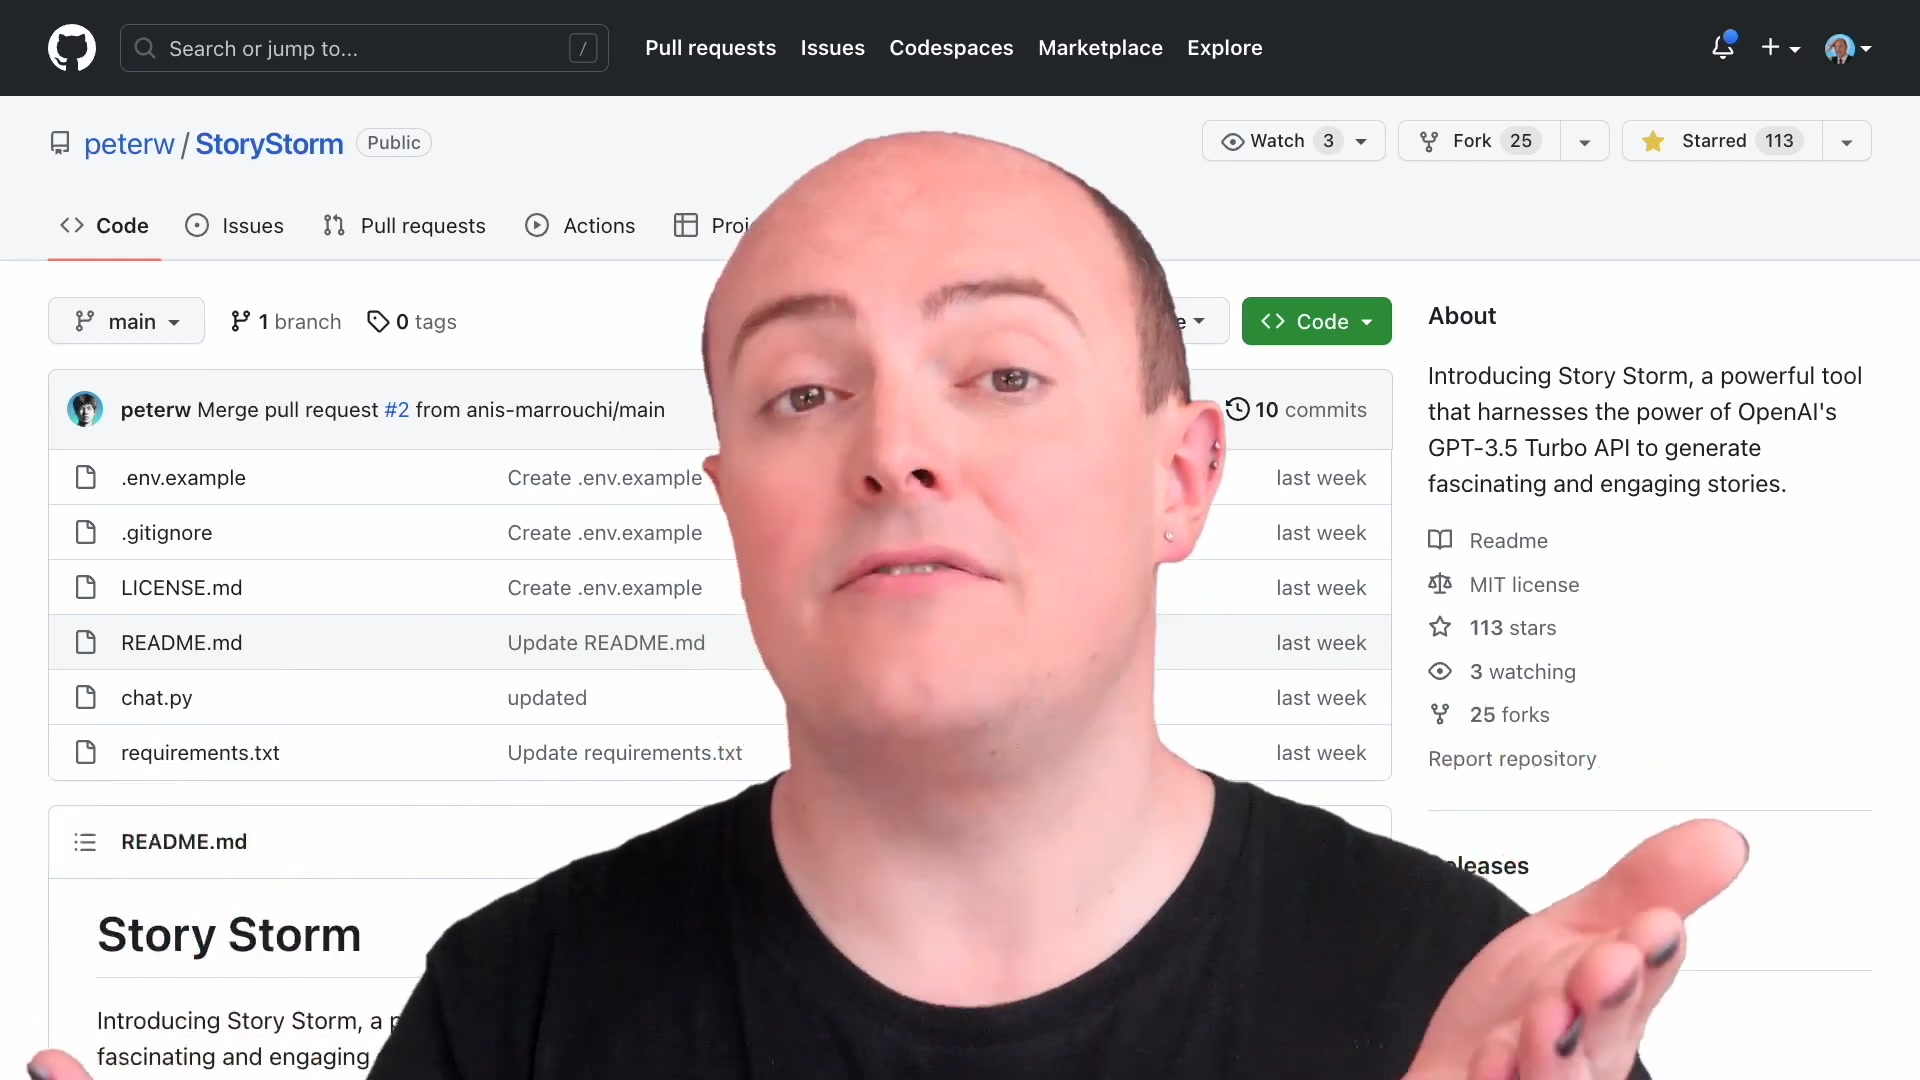Open 'Update requirements.txt' commit message
Viewport: 1920px width, 1080px height.
[624, 753]
